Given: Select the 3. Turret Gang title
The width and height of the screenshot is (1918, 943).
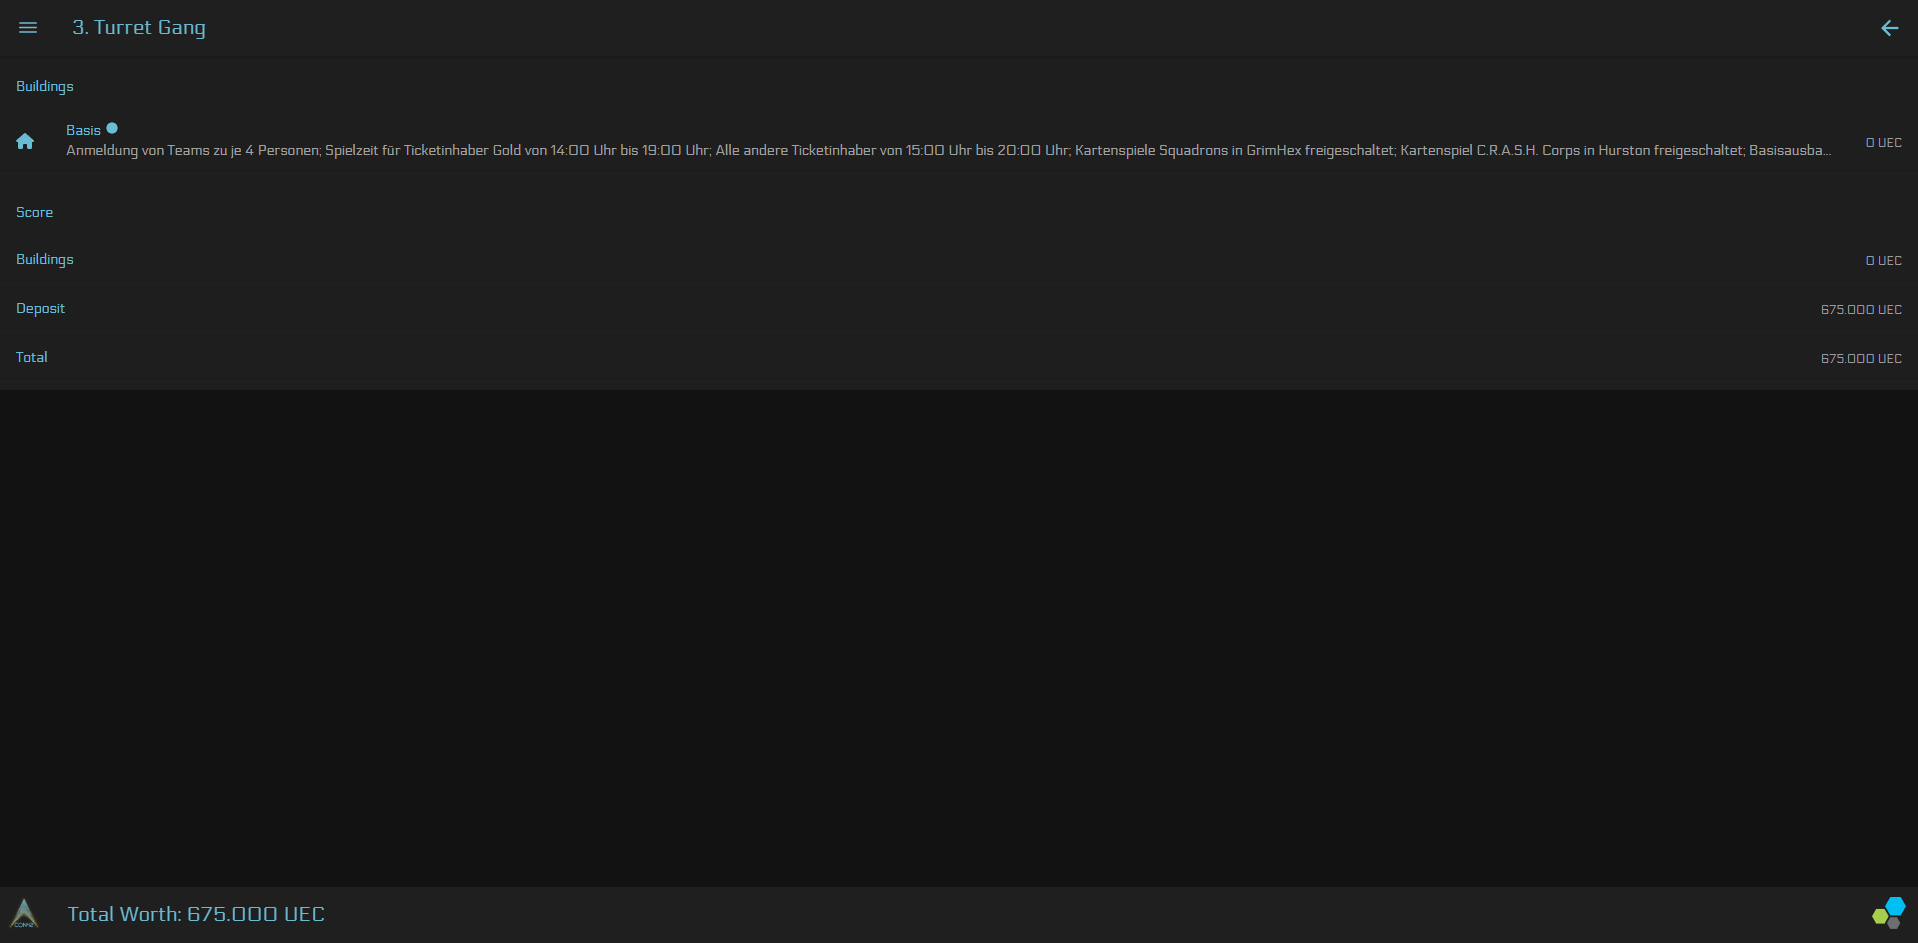Looking at the screenshot, I should coord(140,28).
